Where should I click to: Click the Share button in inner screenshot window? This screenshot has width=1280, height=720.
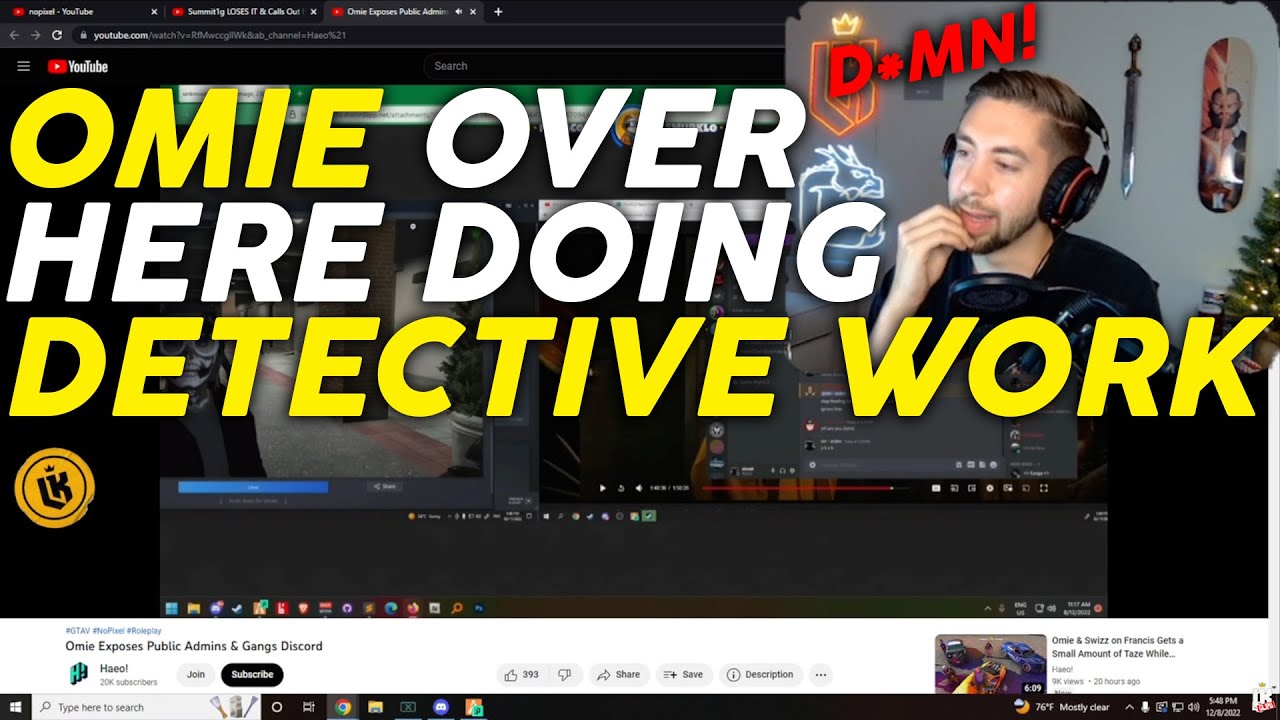(x=384, y=486)
